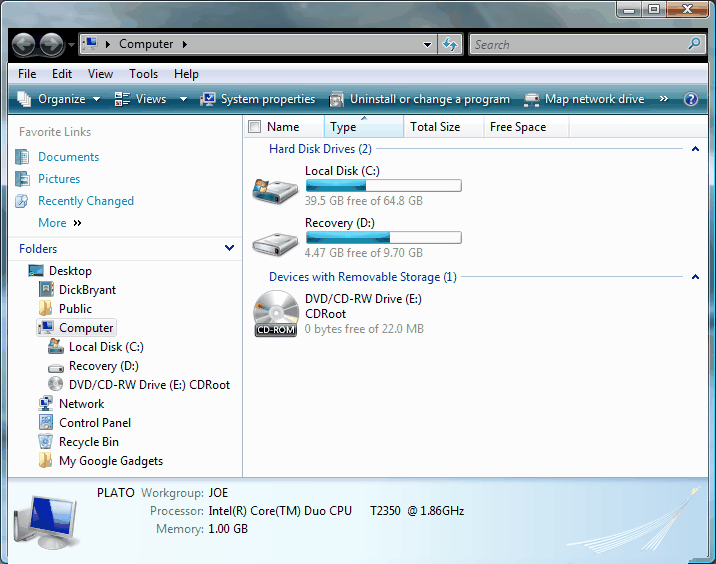This screenshot has width=716, height=564.
Task: Click System properties
Action: pyautogui.click(x=258, y=99)
